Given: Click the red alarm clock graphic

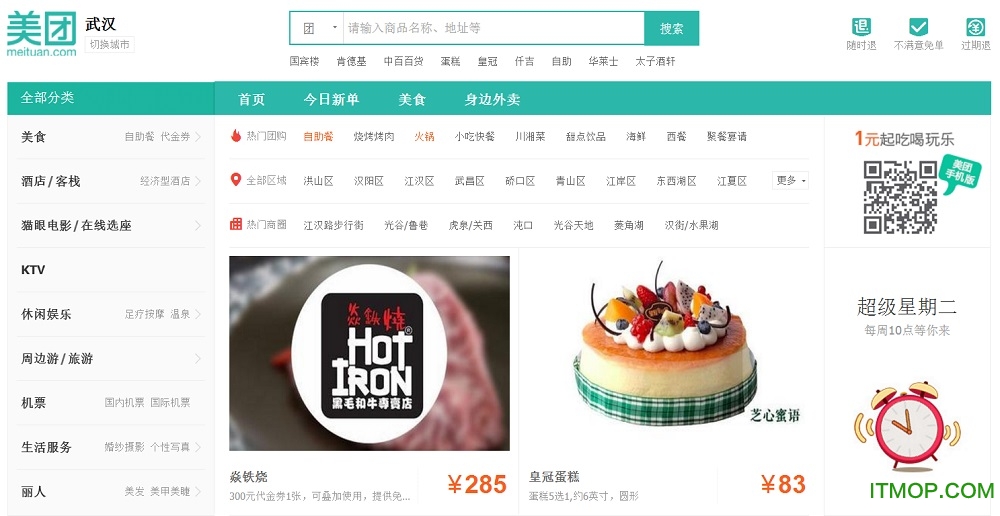Looking at the screenshot, I should pos(908,423).
